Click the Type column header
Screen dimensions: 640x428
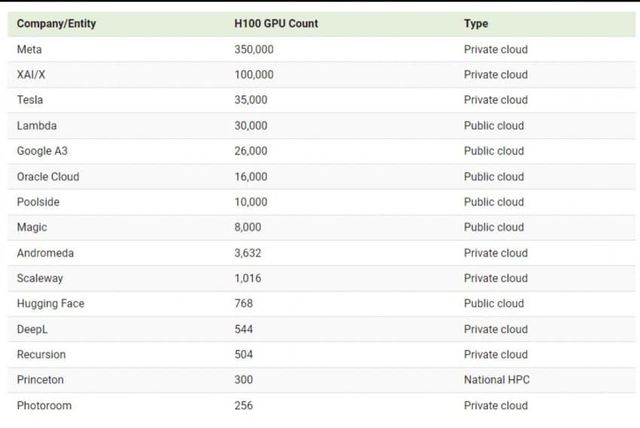pyautogui.click(x=476, y=23)
